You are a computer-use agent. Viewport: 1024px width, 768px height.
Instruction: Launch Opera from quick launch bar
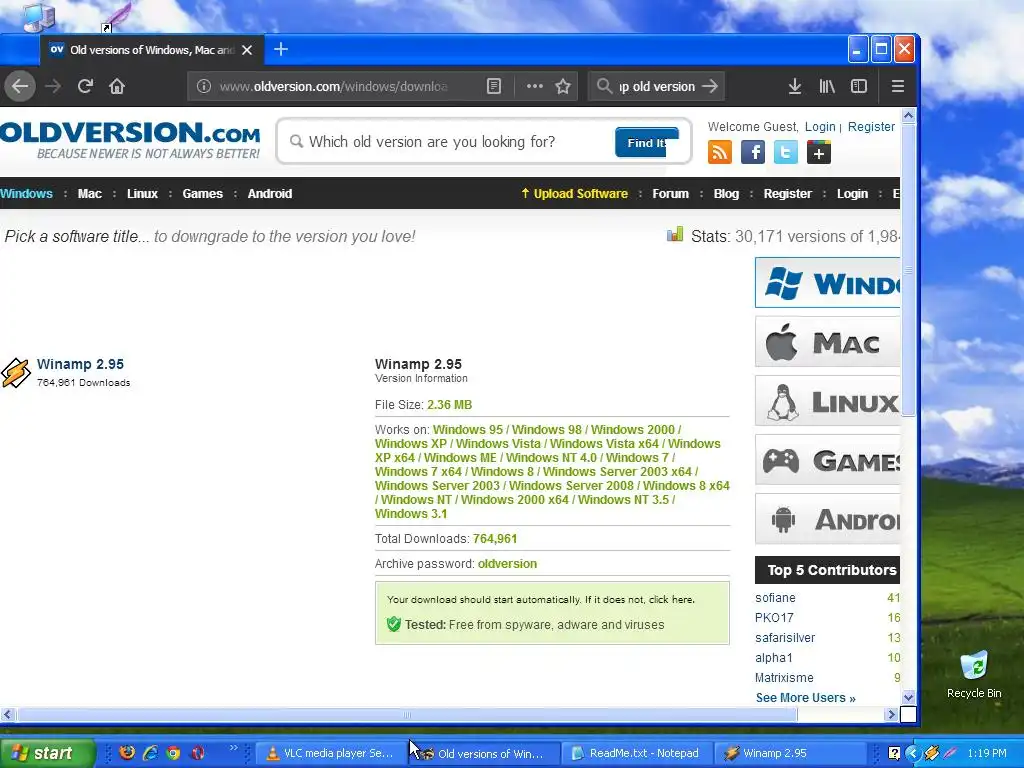(x=198, y=753)
